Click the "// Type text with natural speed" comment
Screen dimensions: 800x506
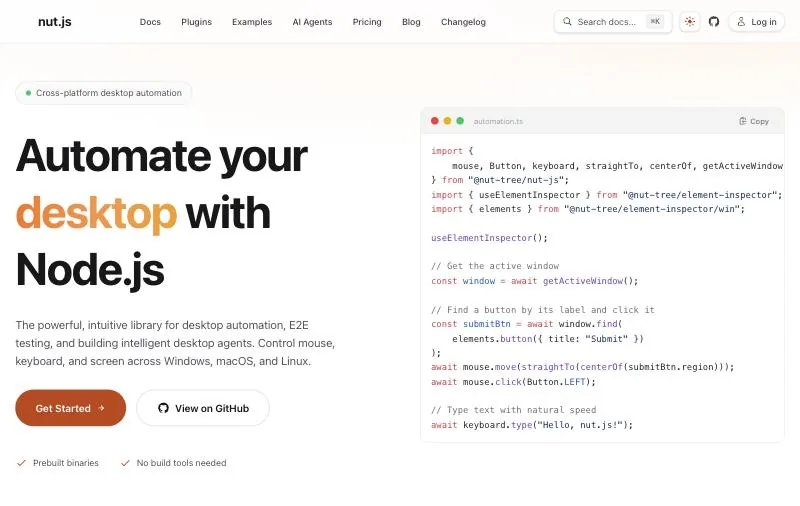point(513,410)
